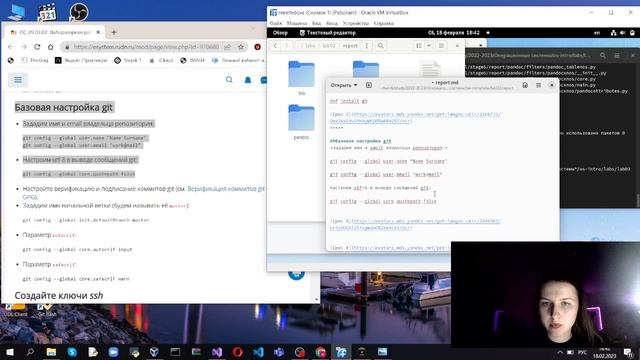Open the Устройства menu in VirtualBox
Screen dimensions: 640x360
(x=356, y=23)
